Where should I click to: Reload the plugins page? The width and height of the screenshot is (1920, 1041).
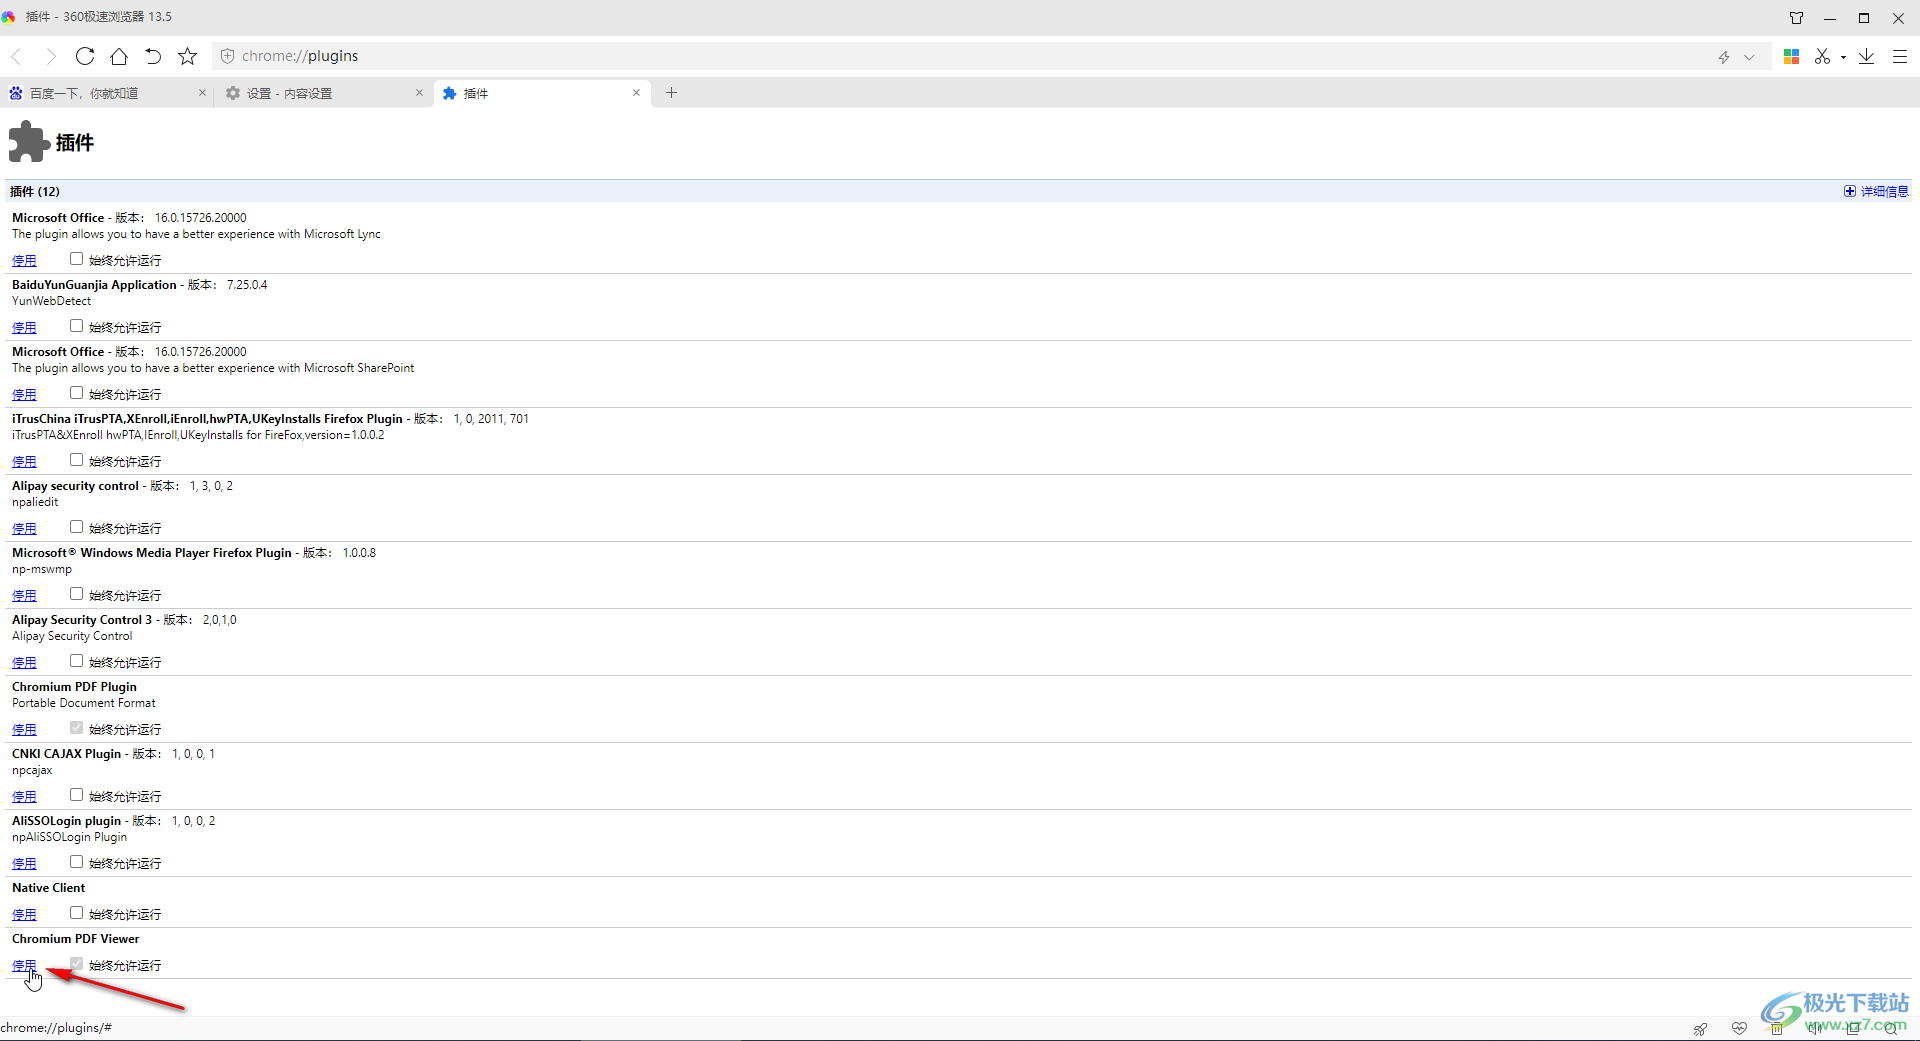85,56
